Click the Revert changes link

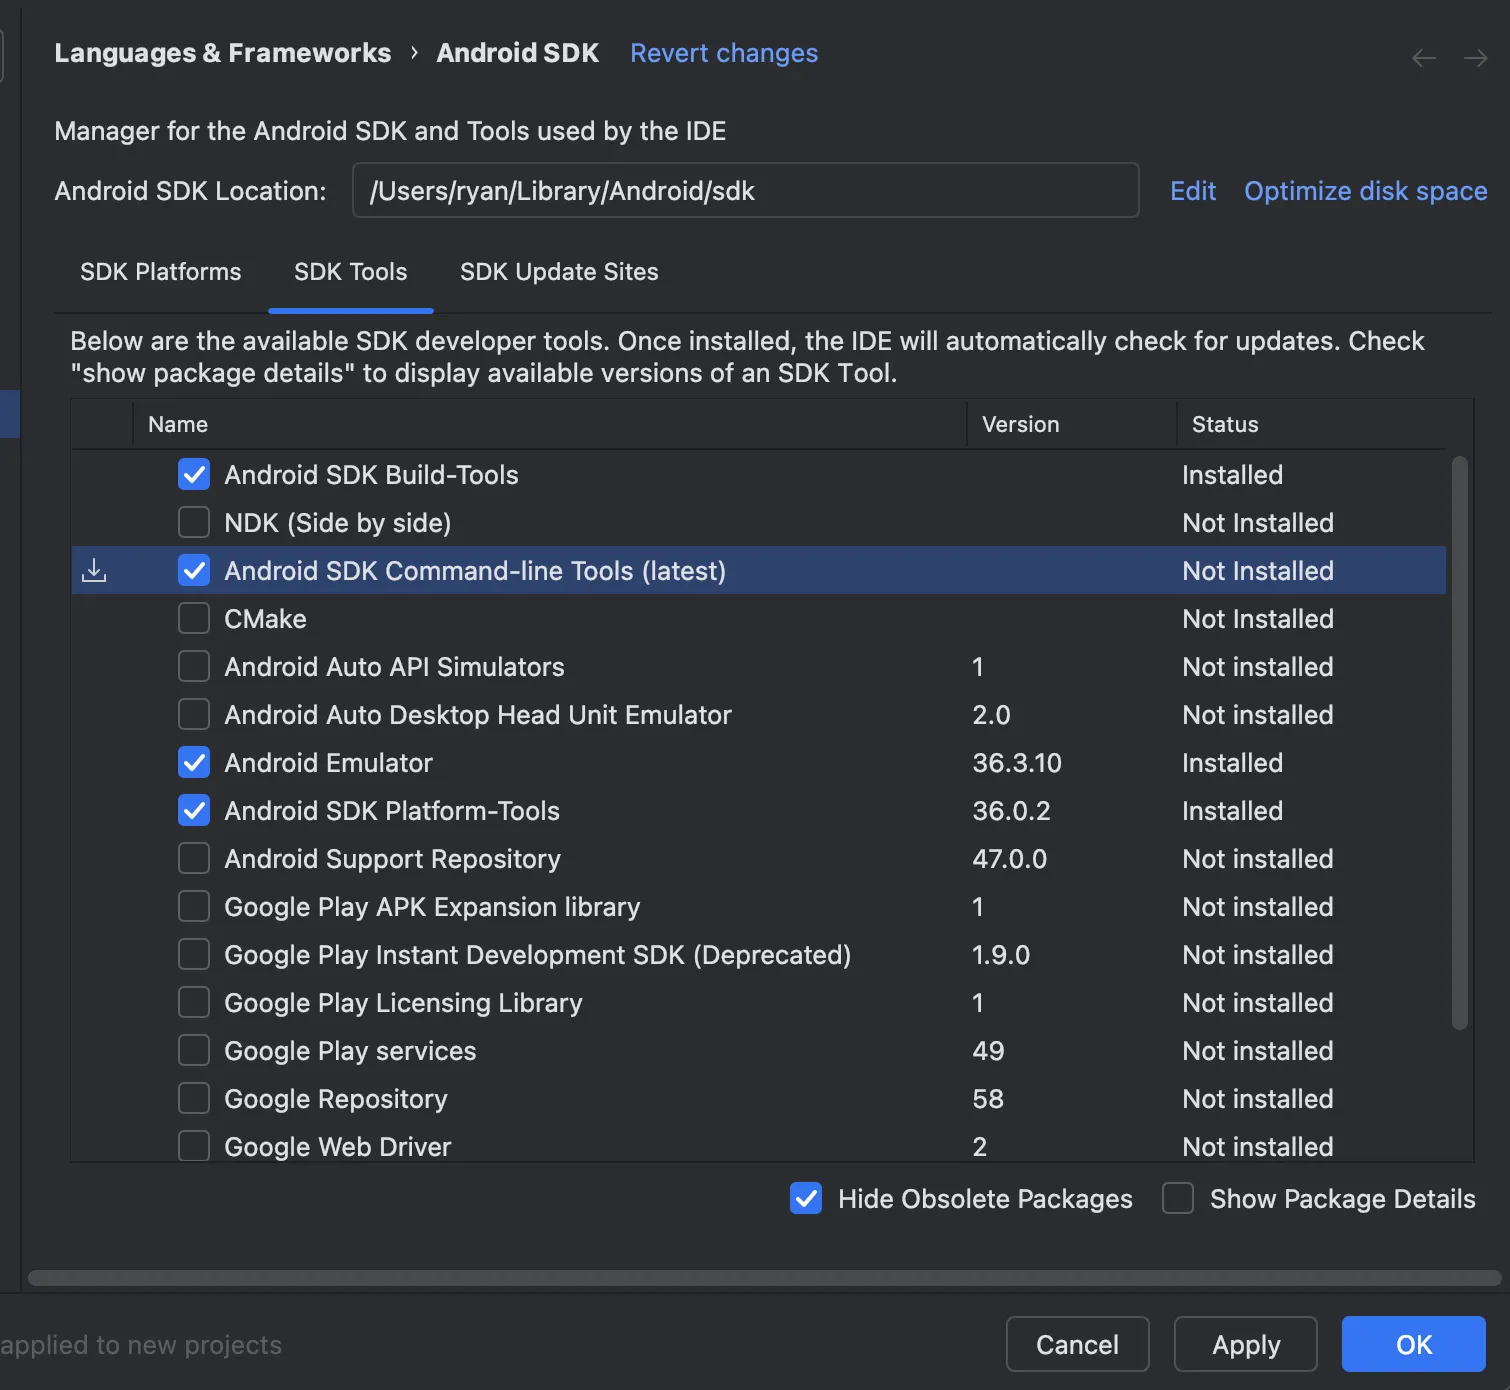point(724,53)
